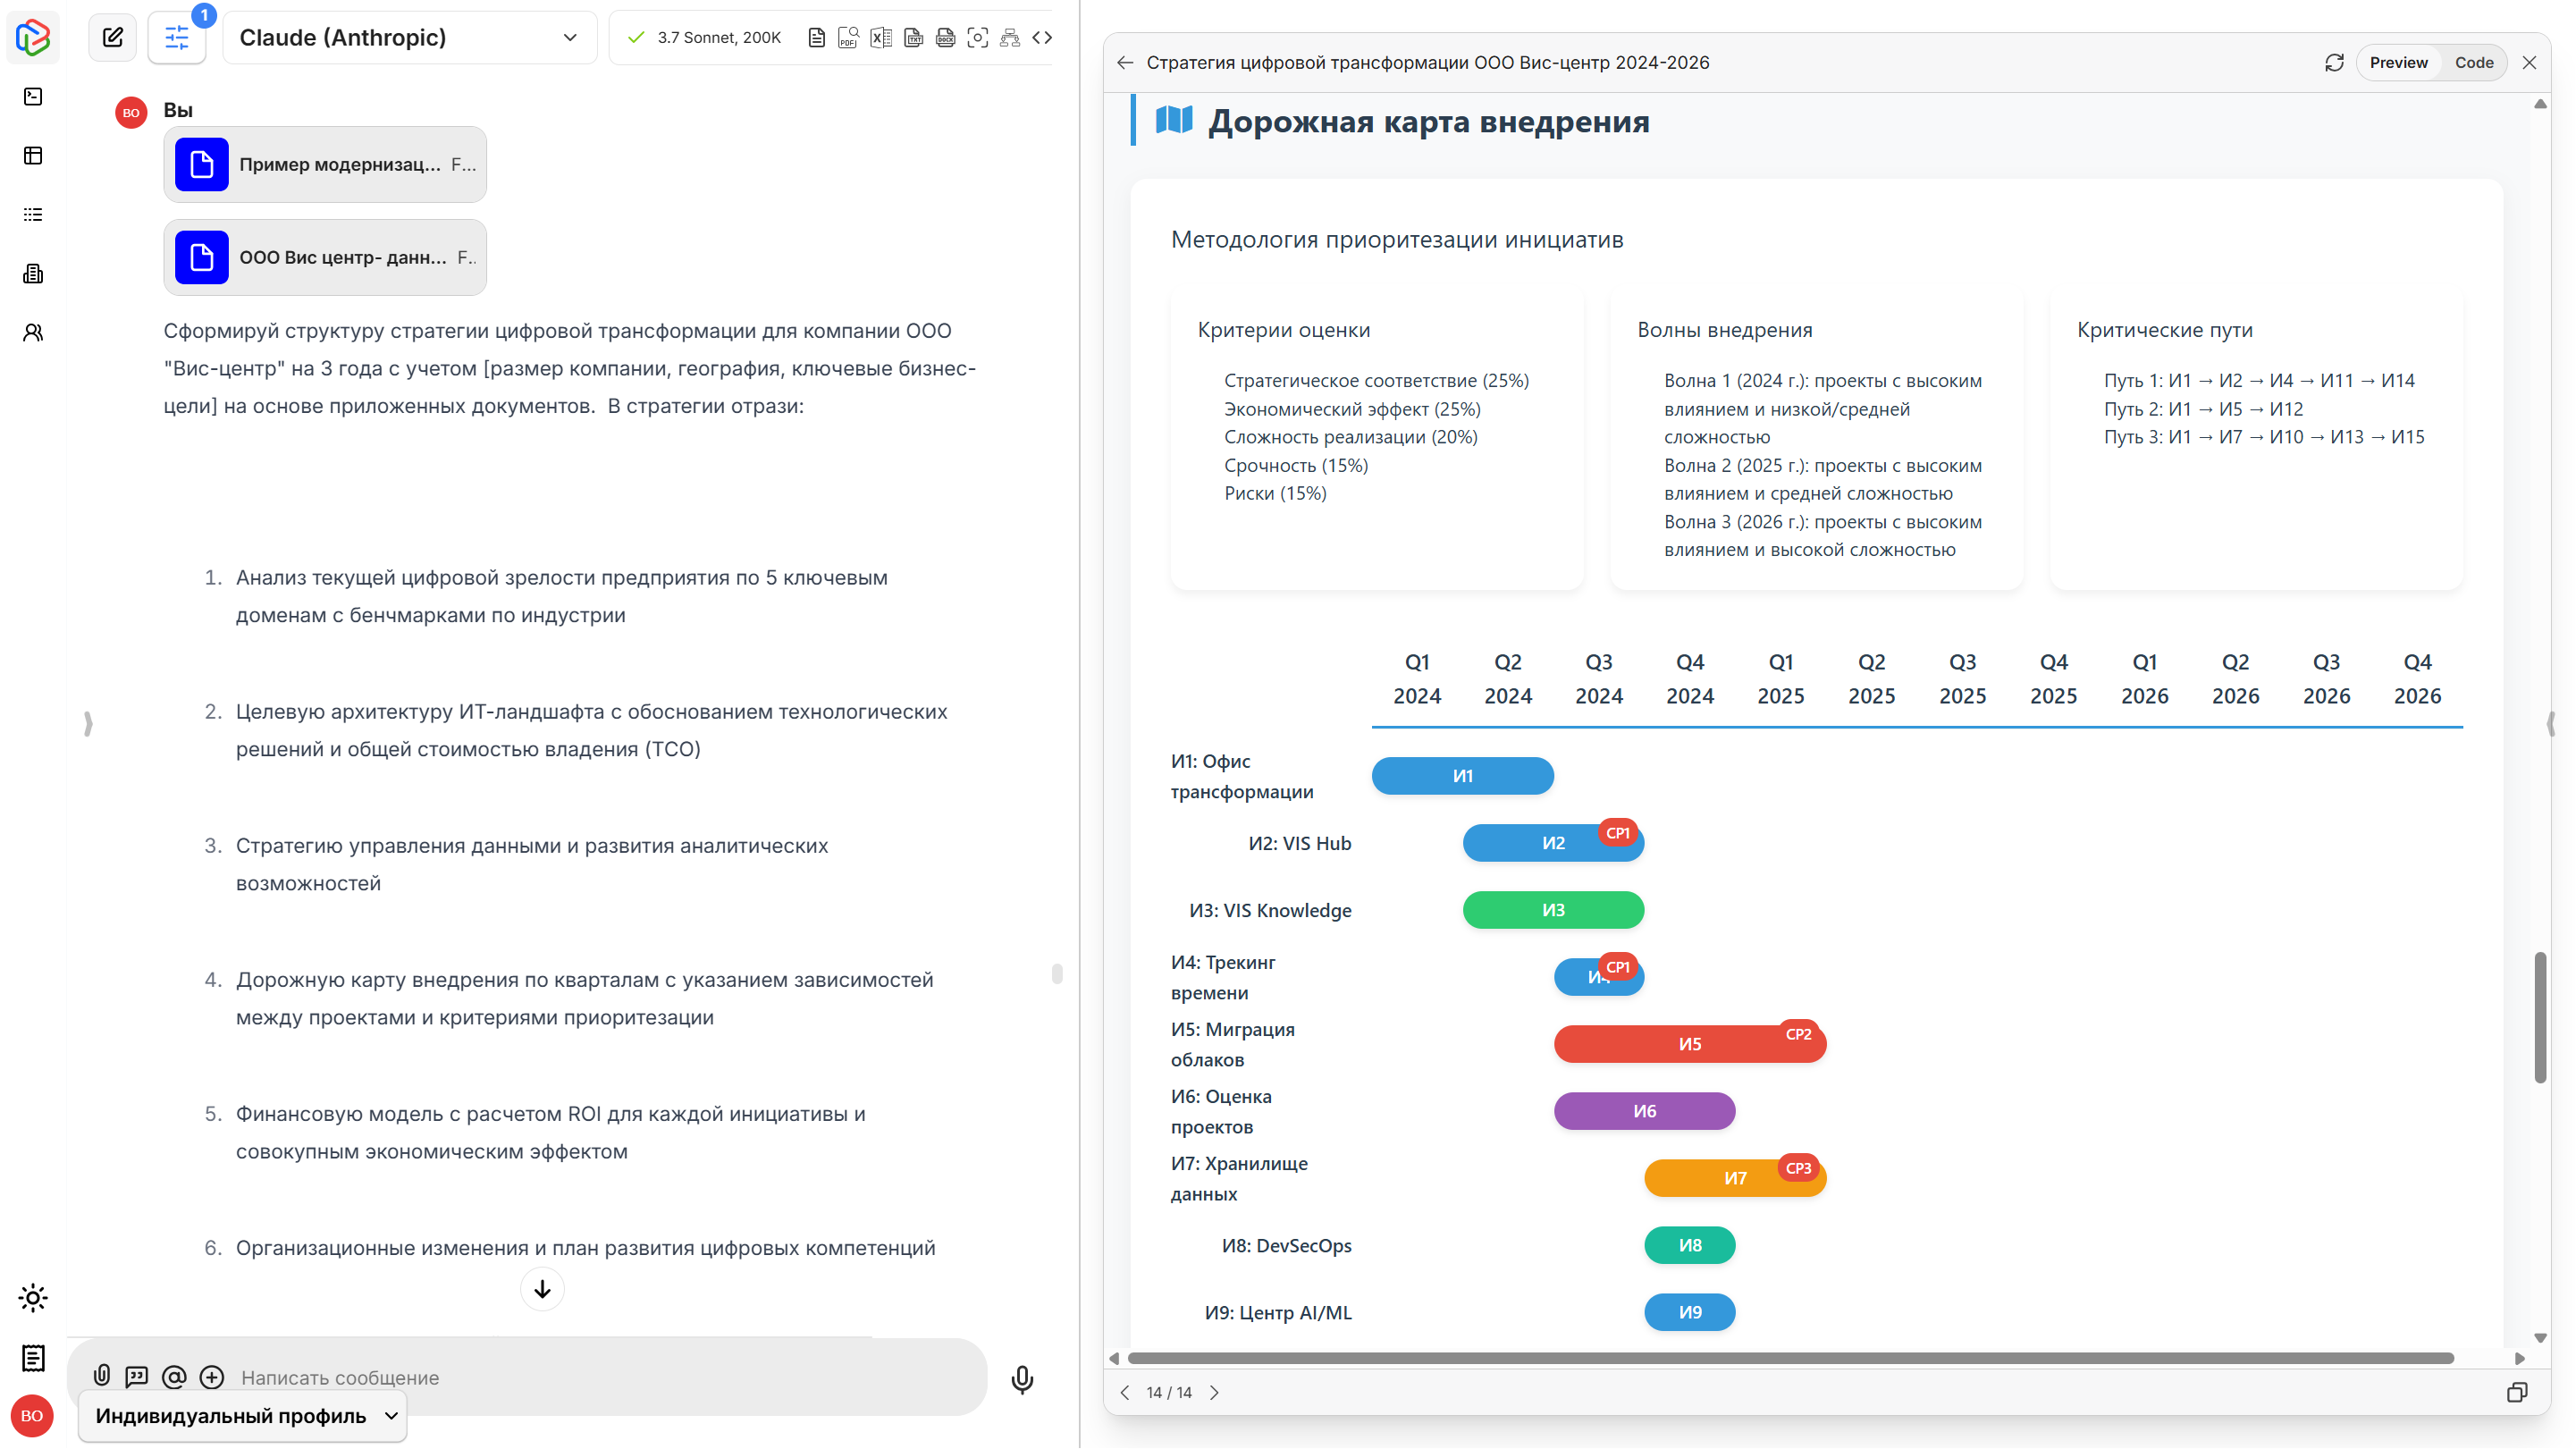Click the artifact horizontal scrollbar thumb
The image size is (2576, 1449).
(x=1790, y=1358)
